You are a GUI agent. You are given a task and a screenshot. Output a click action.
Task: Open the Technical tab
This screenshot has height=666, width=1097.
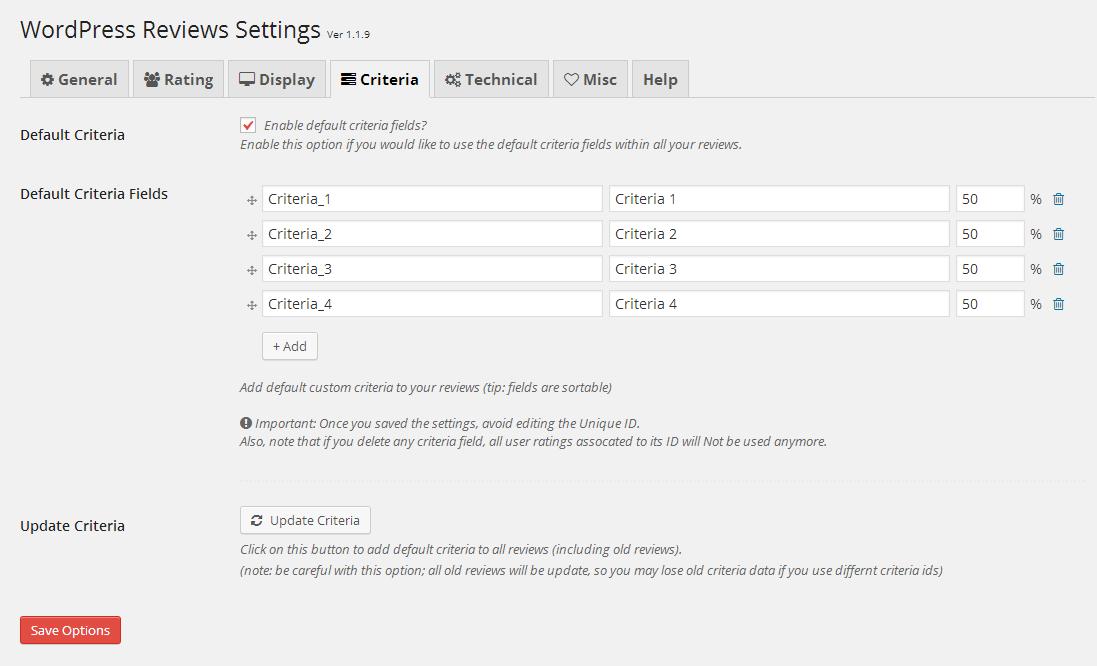click(491, 79)
